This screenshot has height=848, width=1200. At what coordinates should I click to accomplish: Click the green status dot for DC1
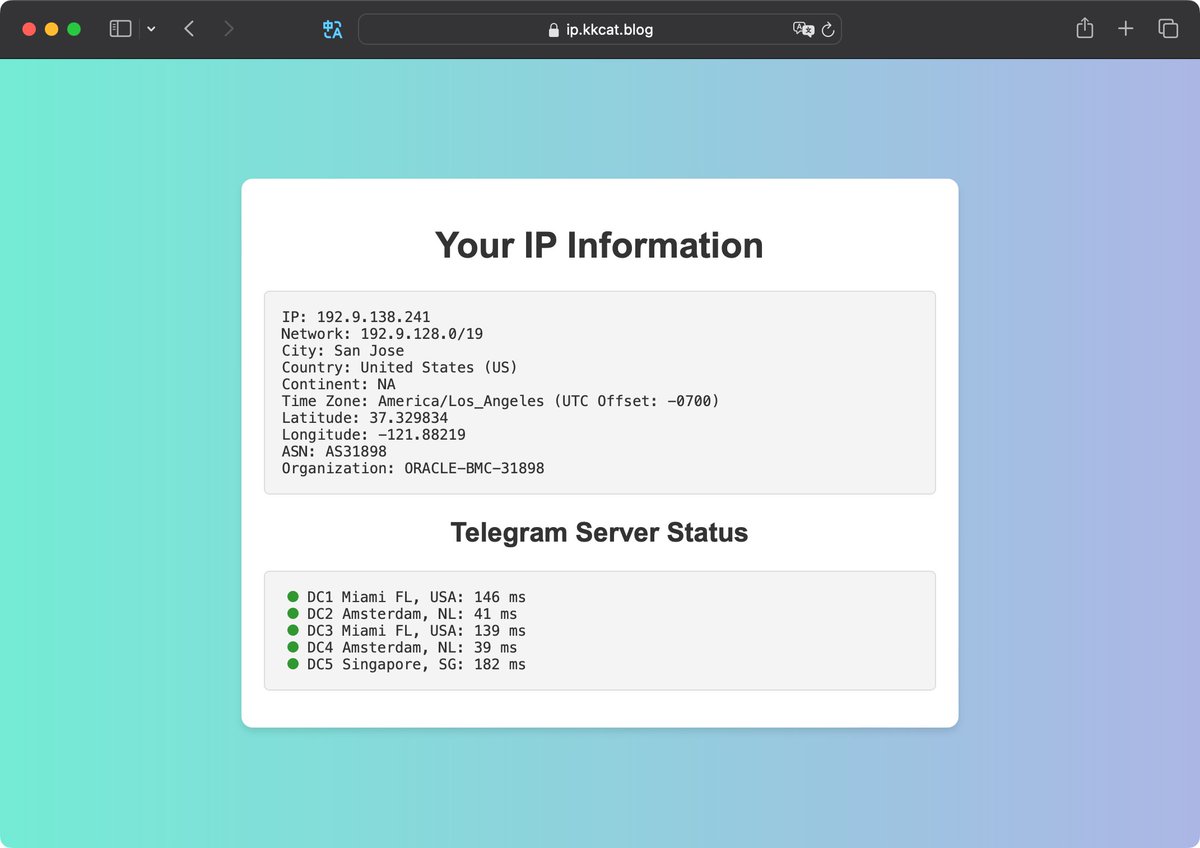293,597
